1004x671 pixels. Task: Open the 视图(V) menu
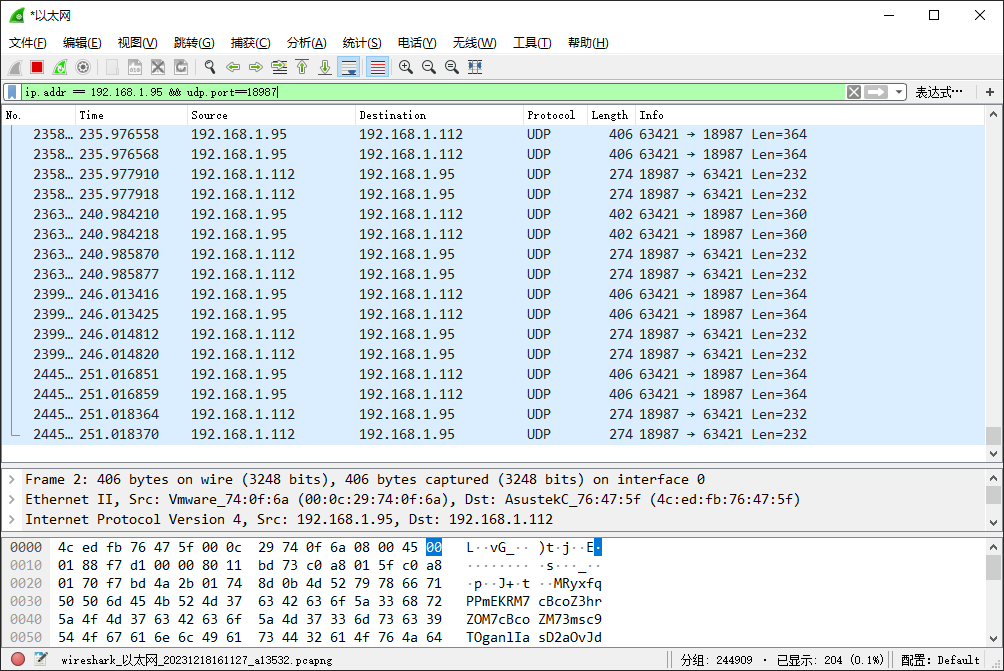138,42
